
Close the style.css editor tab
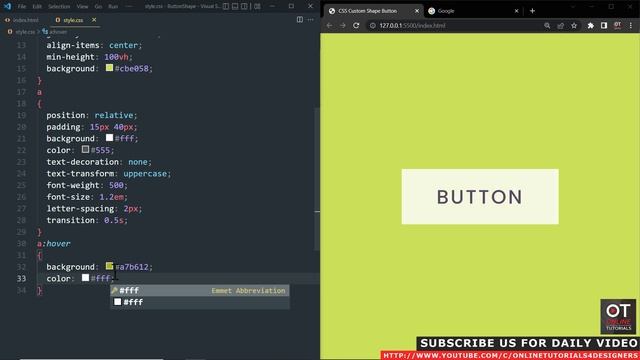[x=94, y=20]
